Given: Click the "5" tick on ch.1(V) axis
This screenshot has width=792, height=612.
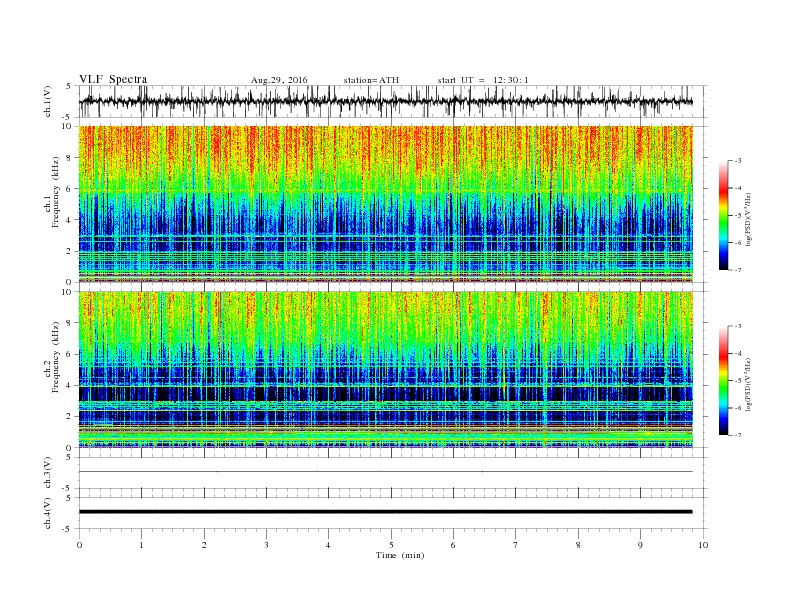Looking at the screenshot, I should [69, 86].
